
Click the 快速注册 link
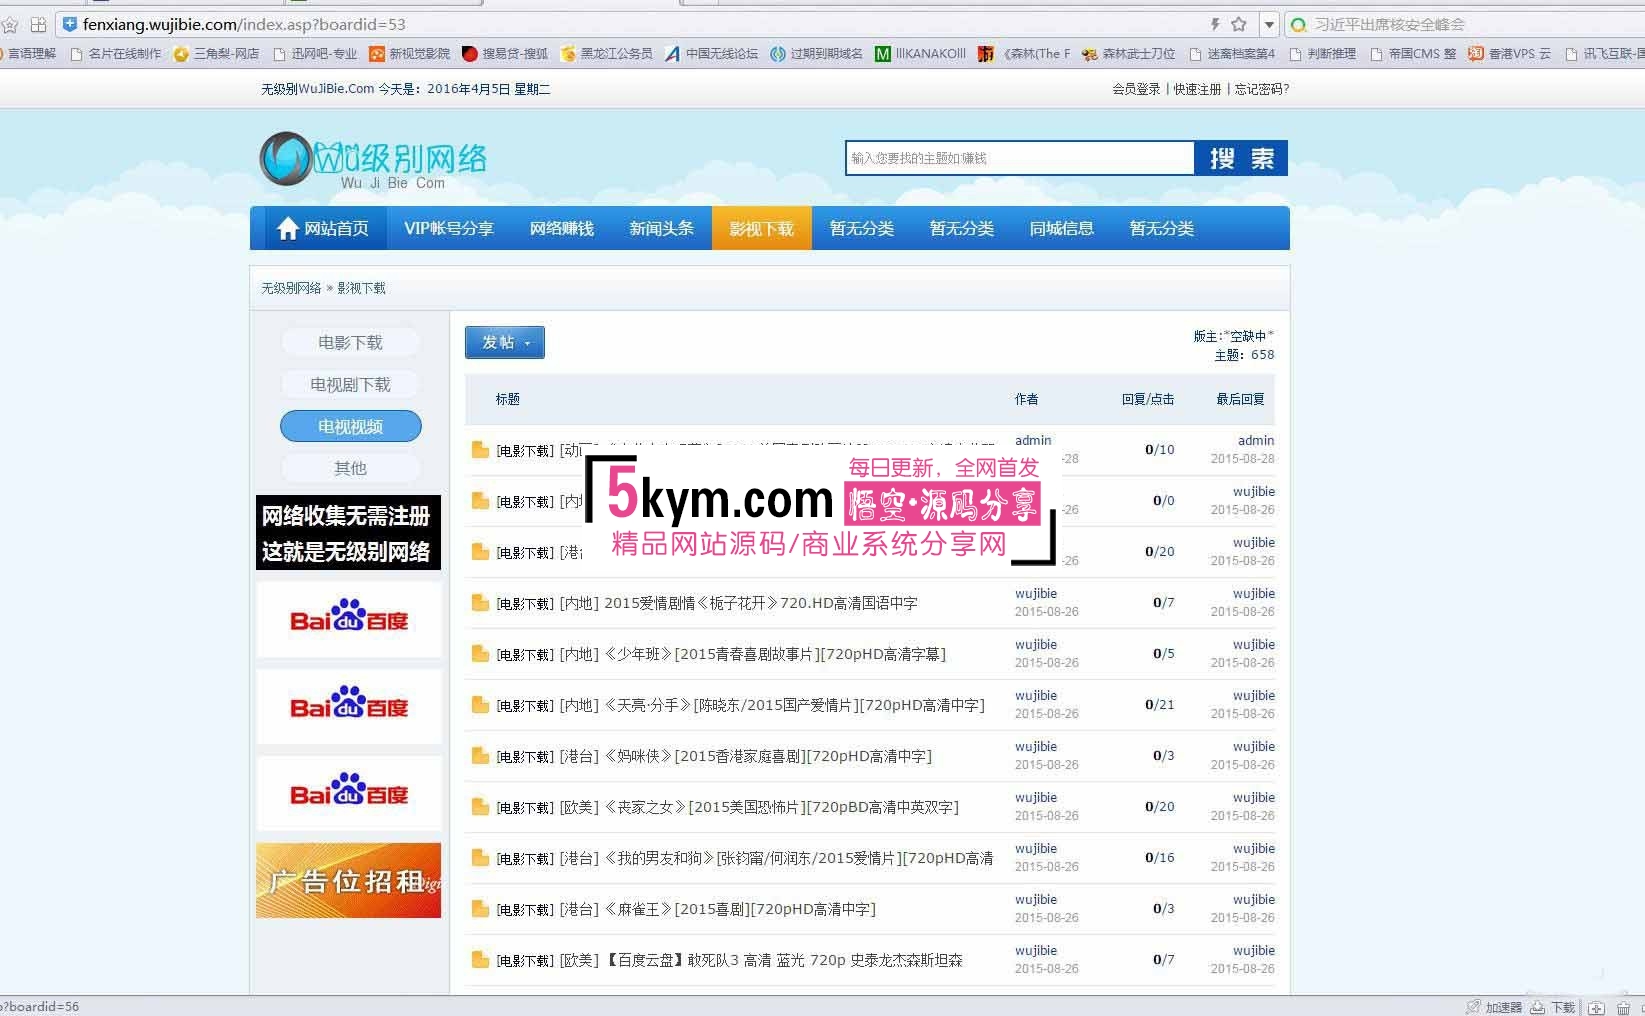(x=1197, y=89)
